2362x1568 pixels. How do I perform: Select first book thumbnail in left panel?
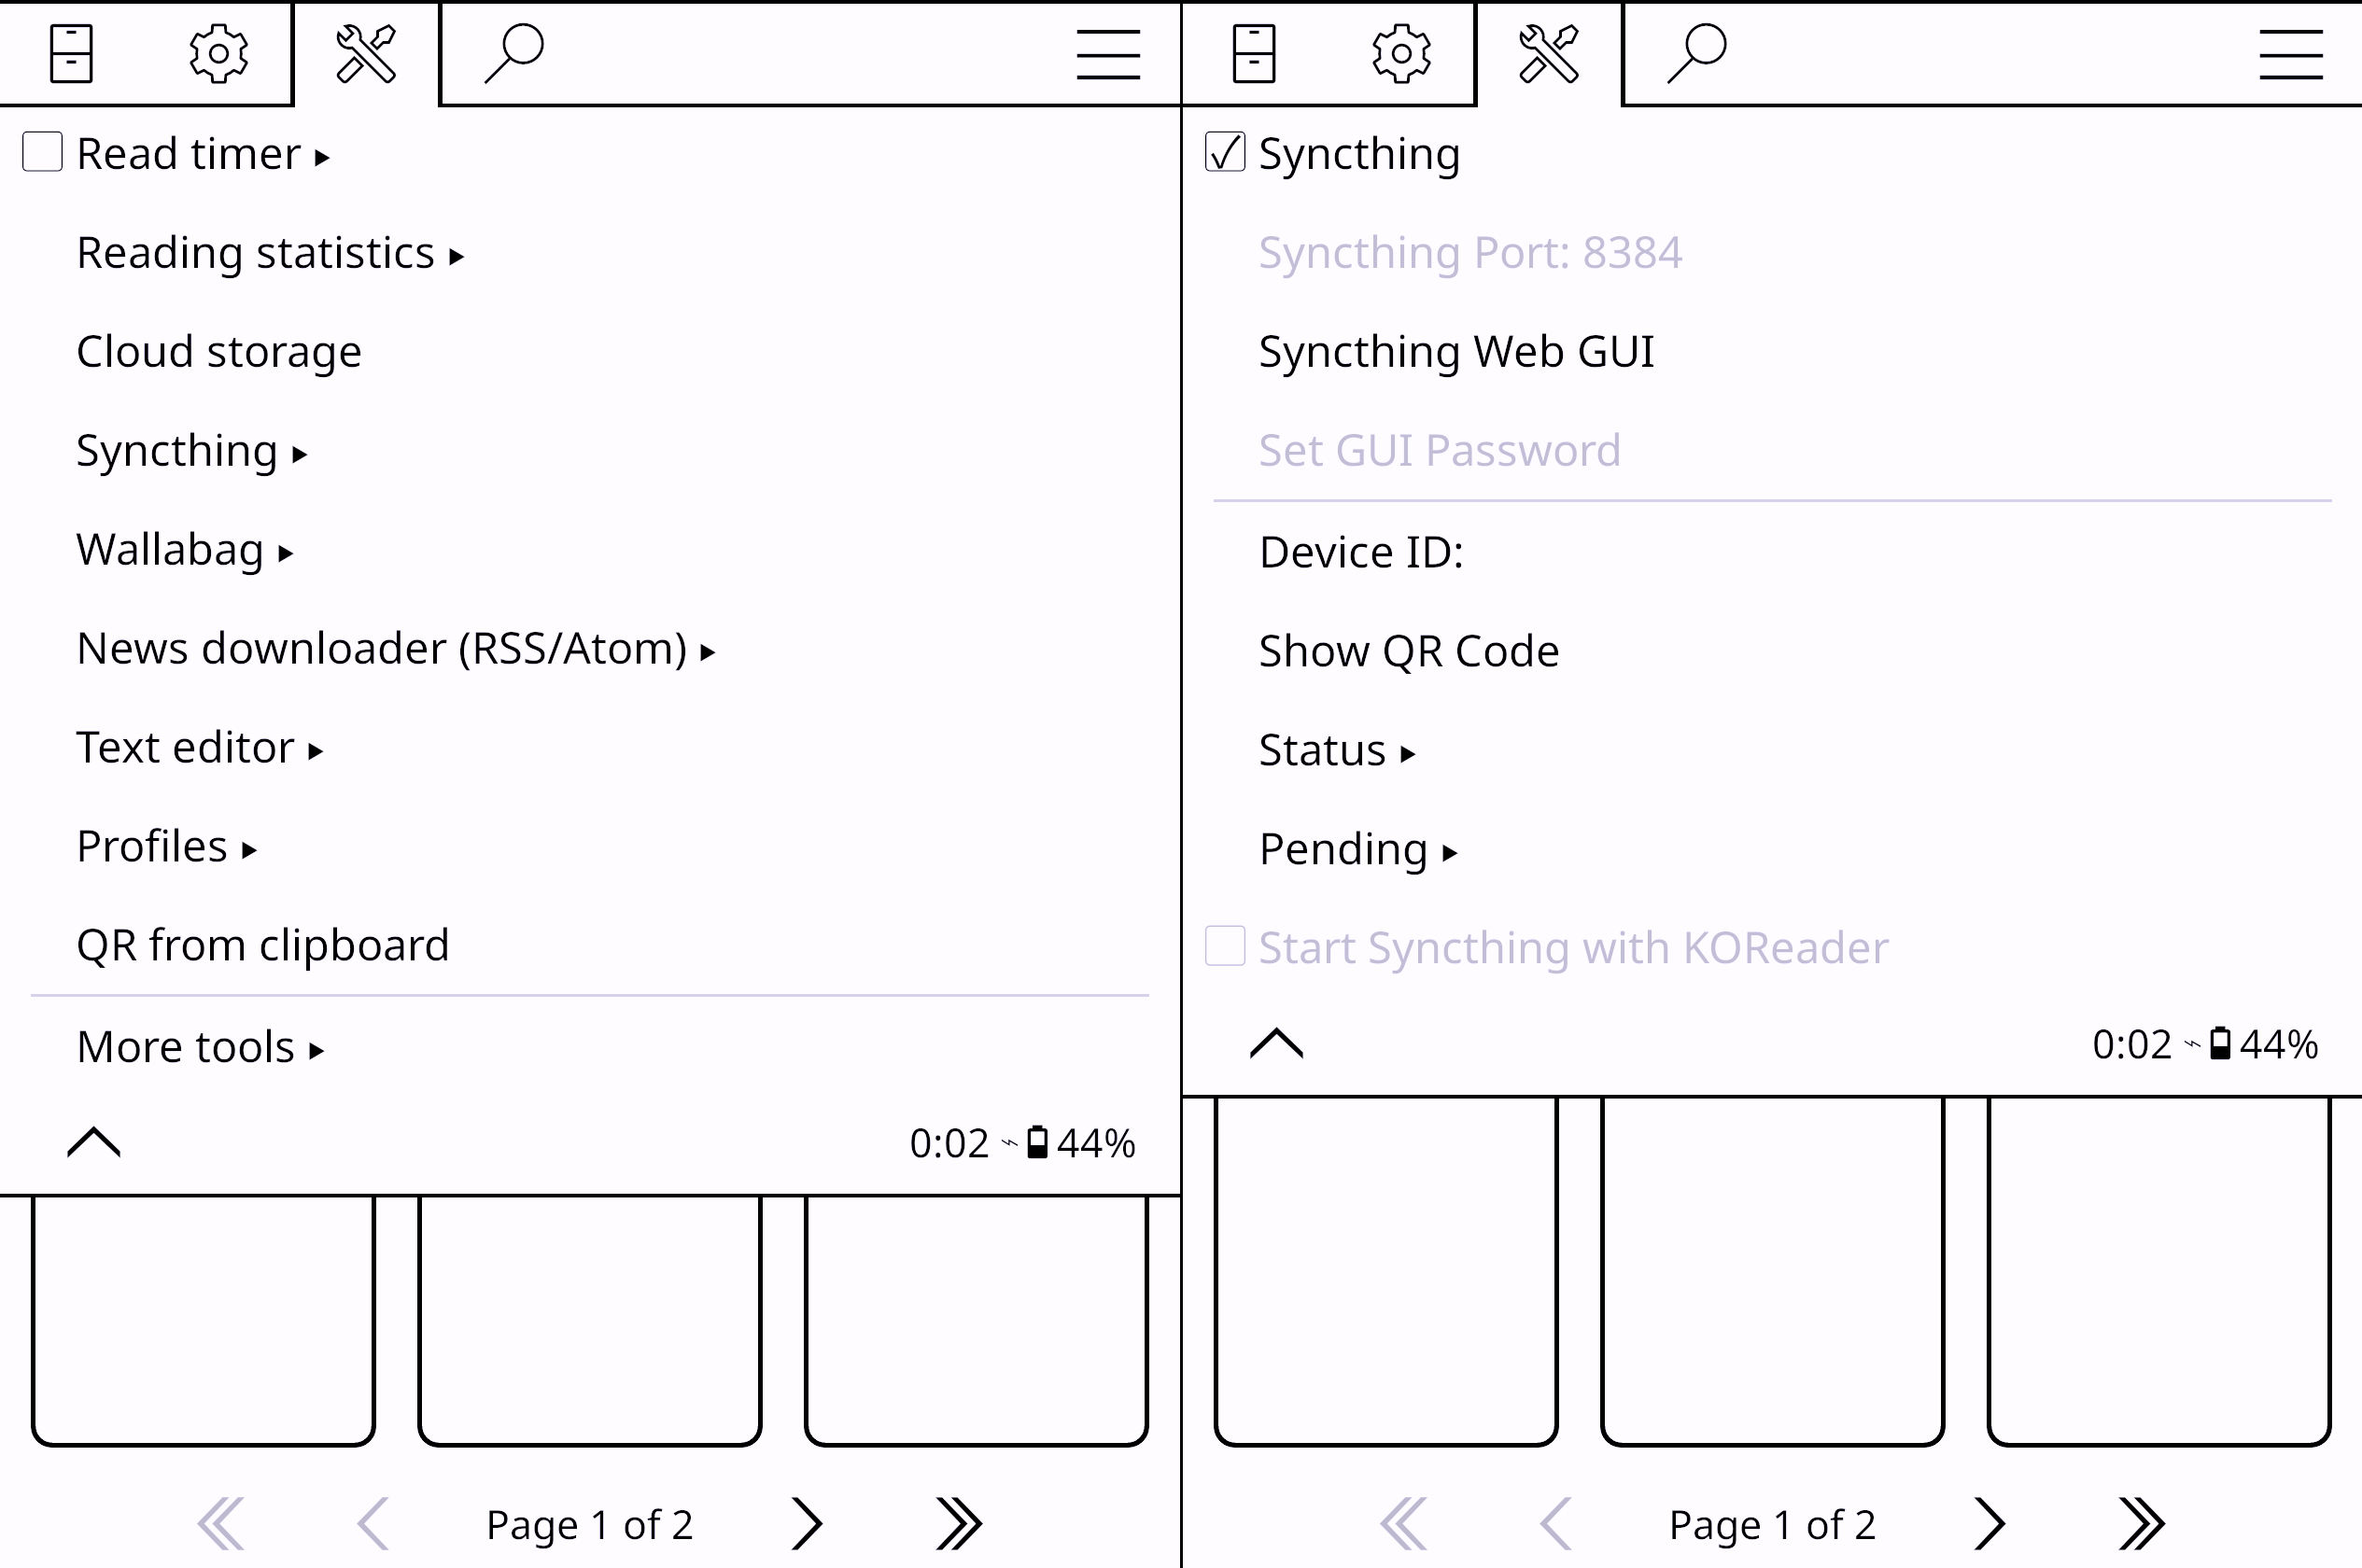click(203, 1318)
